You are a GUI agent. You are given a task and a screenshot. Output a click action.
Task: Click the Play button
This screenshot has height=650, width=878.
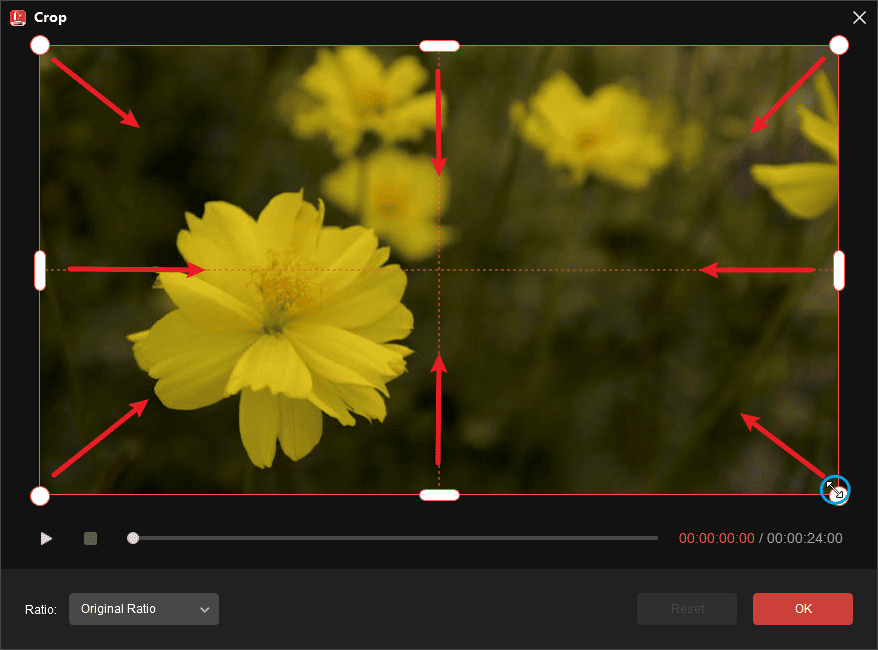pos(46,539)
